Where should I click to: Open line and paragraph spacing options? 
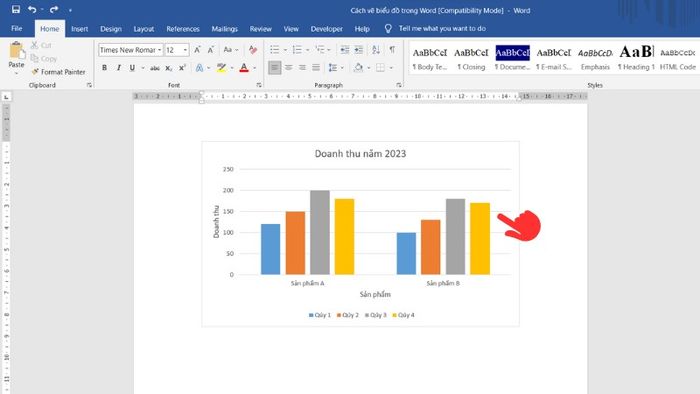pos(333,68)
